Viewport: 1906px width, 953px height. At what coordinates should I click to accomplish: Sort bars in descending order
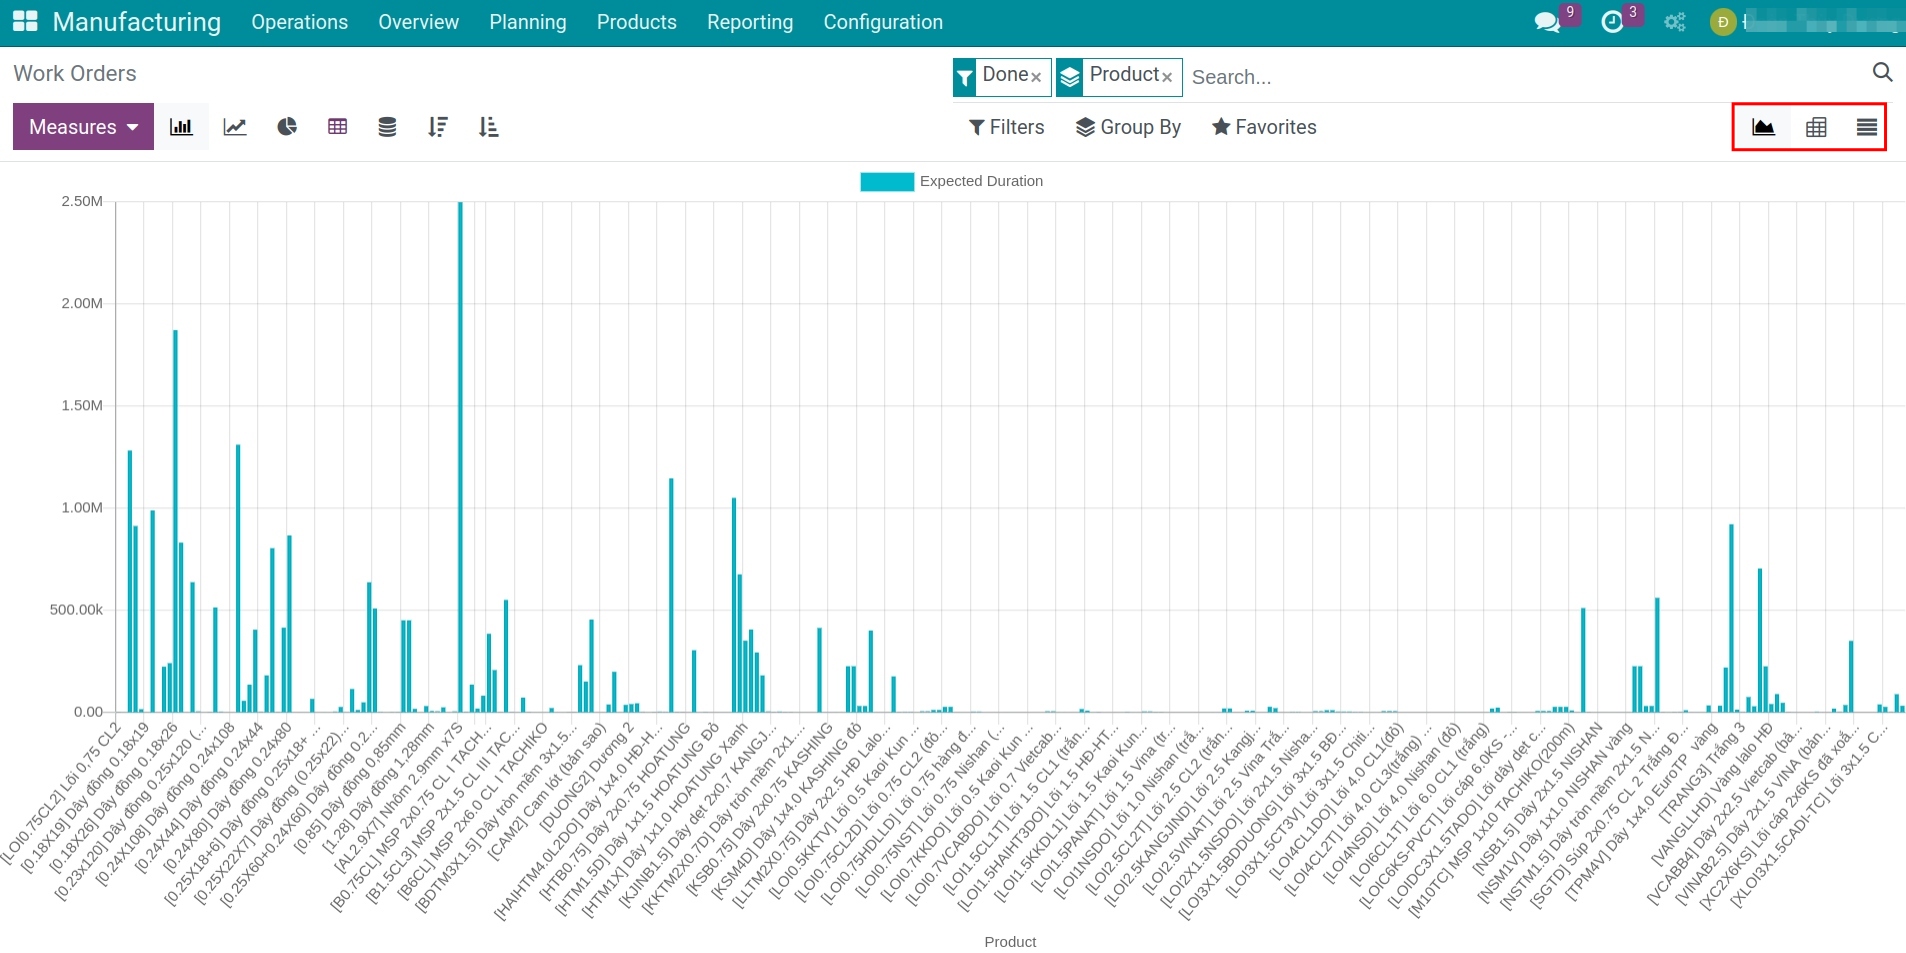[438, 127]
